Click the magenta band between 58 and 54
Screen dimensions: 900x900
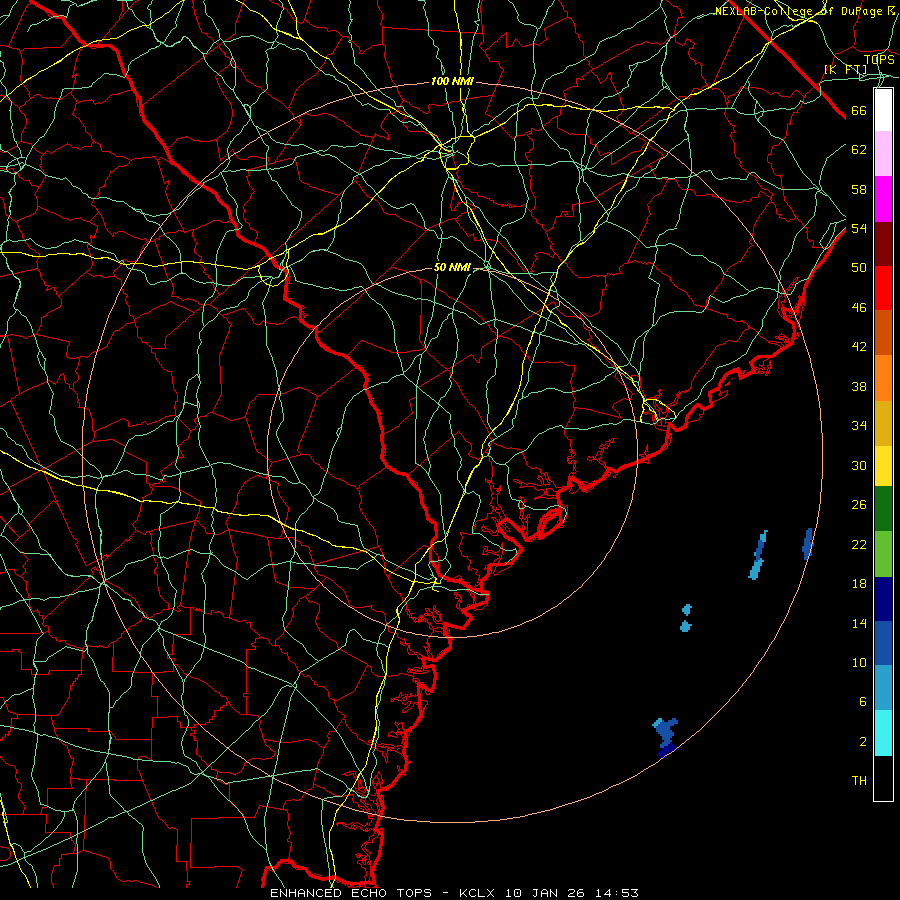pos(883,199)
